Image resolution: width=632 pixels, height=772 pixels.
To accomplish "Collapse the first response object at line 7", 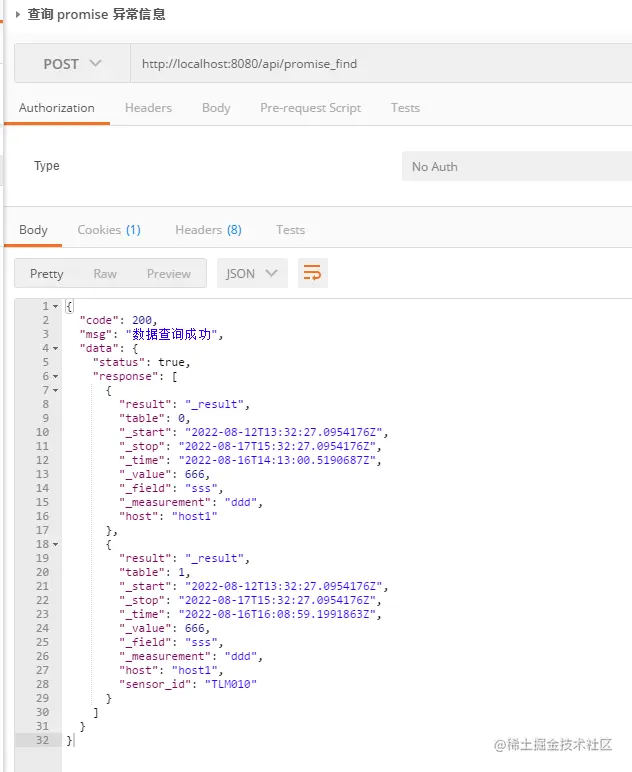I will point(56,390).
